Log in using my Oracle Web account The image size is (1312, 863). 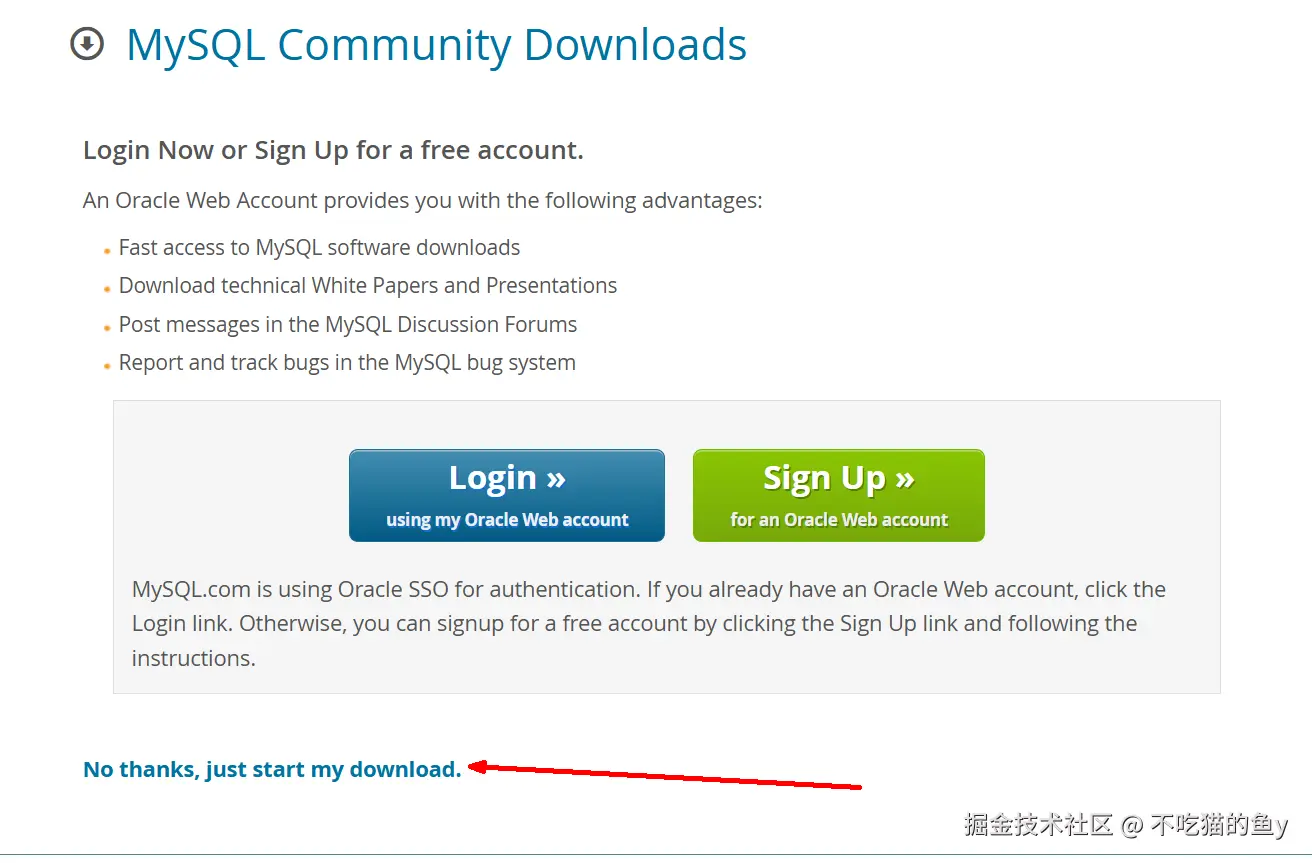click(507, 495)
